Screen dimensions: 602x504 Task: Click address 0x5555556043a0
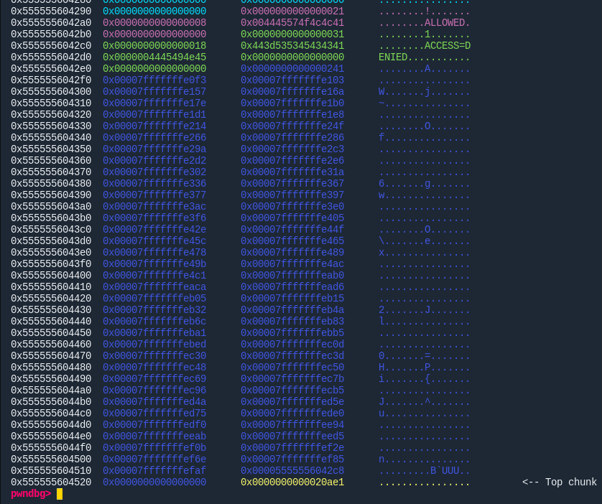pos(51,207)
